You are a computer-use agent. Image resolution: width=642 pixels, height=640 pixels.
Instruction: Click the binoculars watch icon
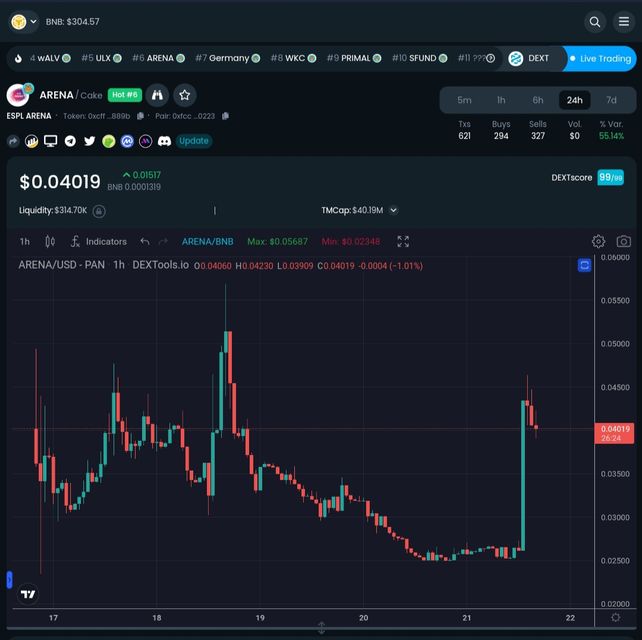click(157, 95)
